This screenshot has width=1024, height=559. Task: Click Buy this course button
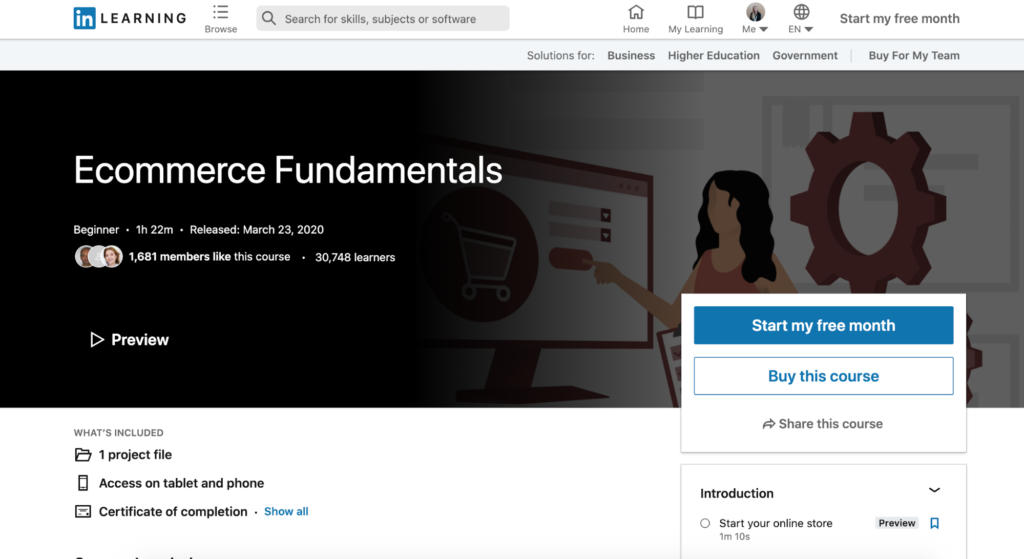point(824,376)
